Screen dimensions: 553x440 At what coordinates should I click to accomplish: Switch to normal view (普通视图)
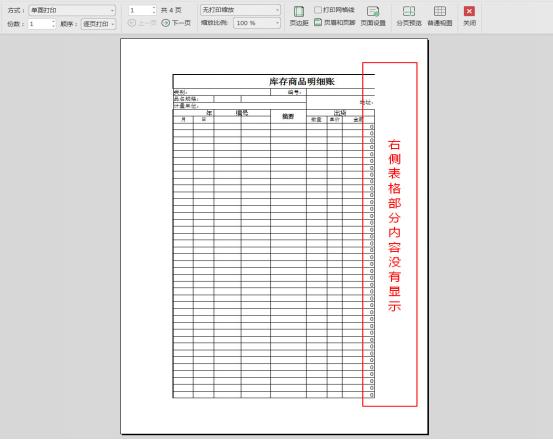(439, 16)
